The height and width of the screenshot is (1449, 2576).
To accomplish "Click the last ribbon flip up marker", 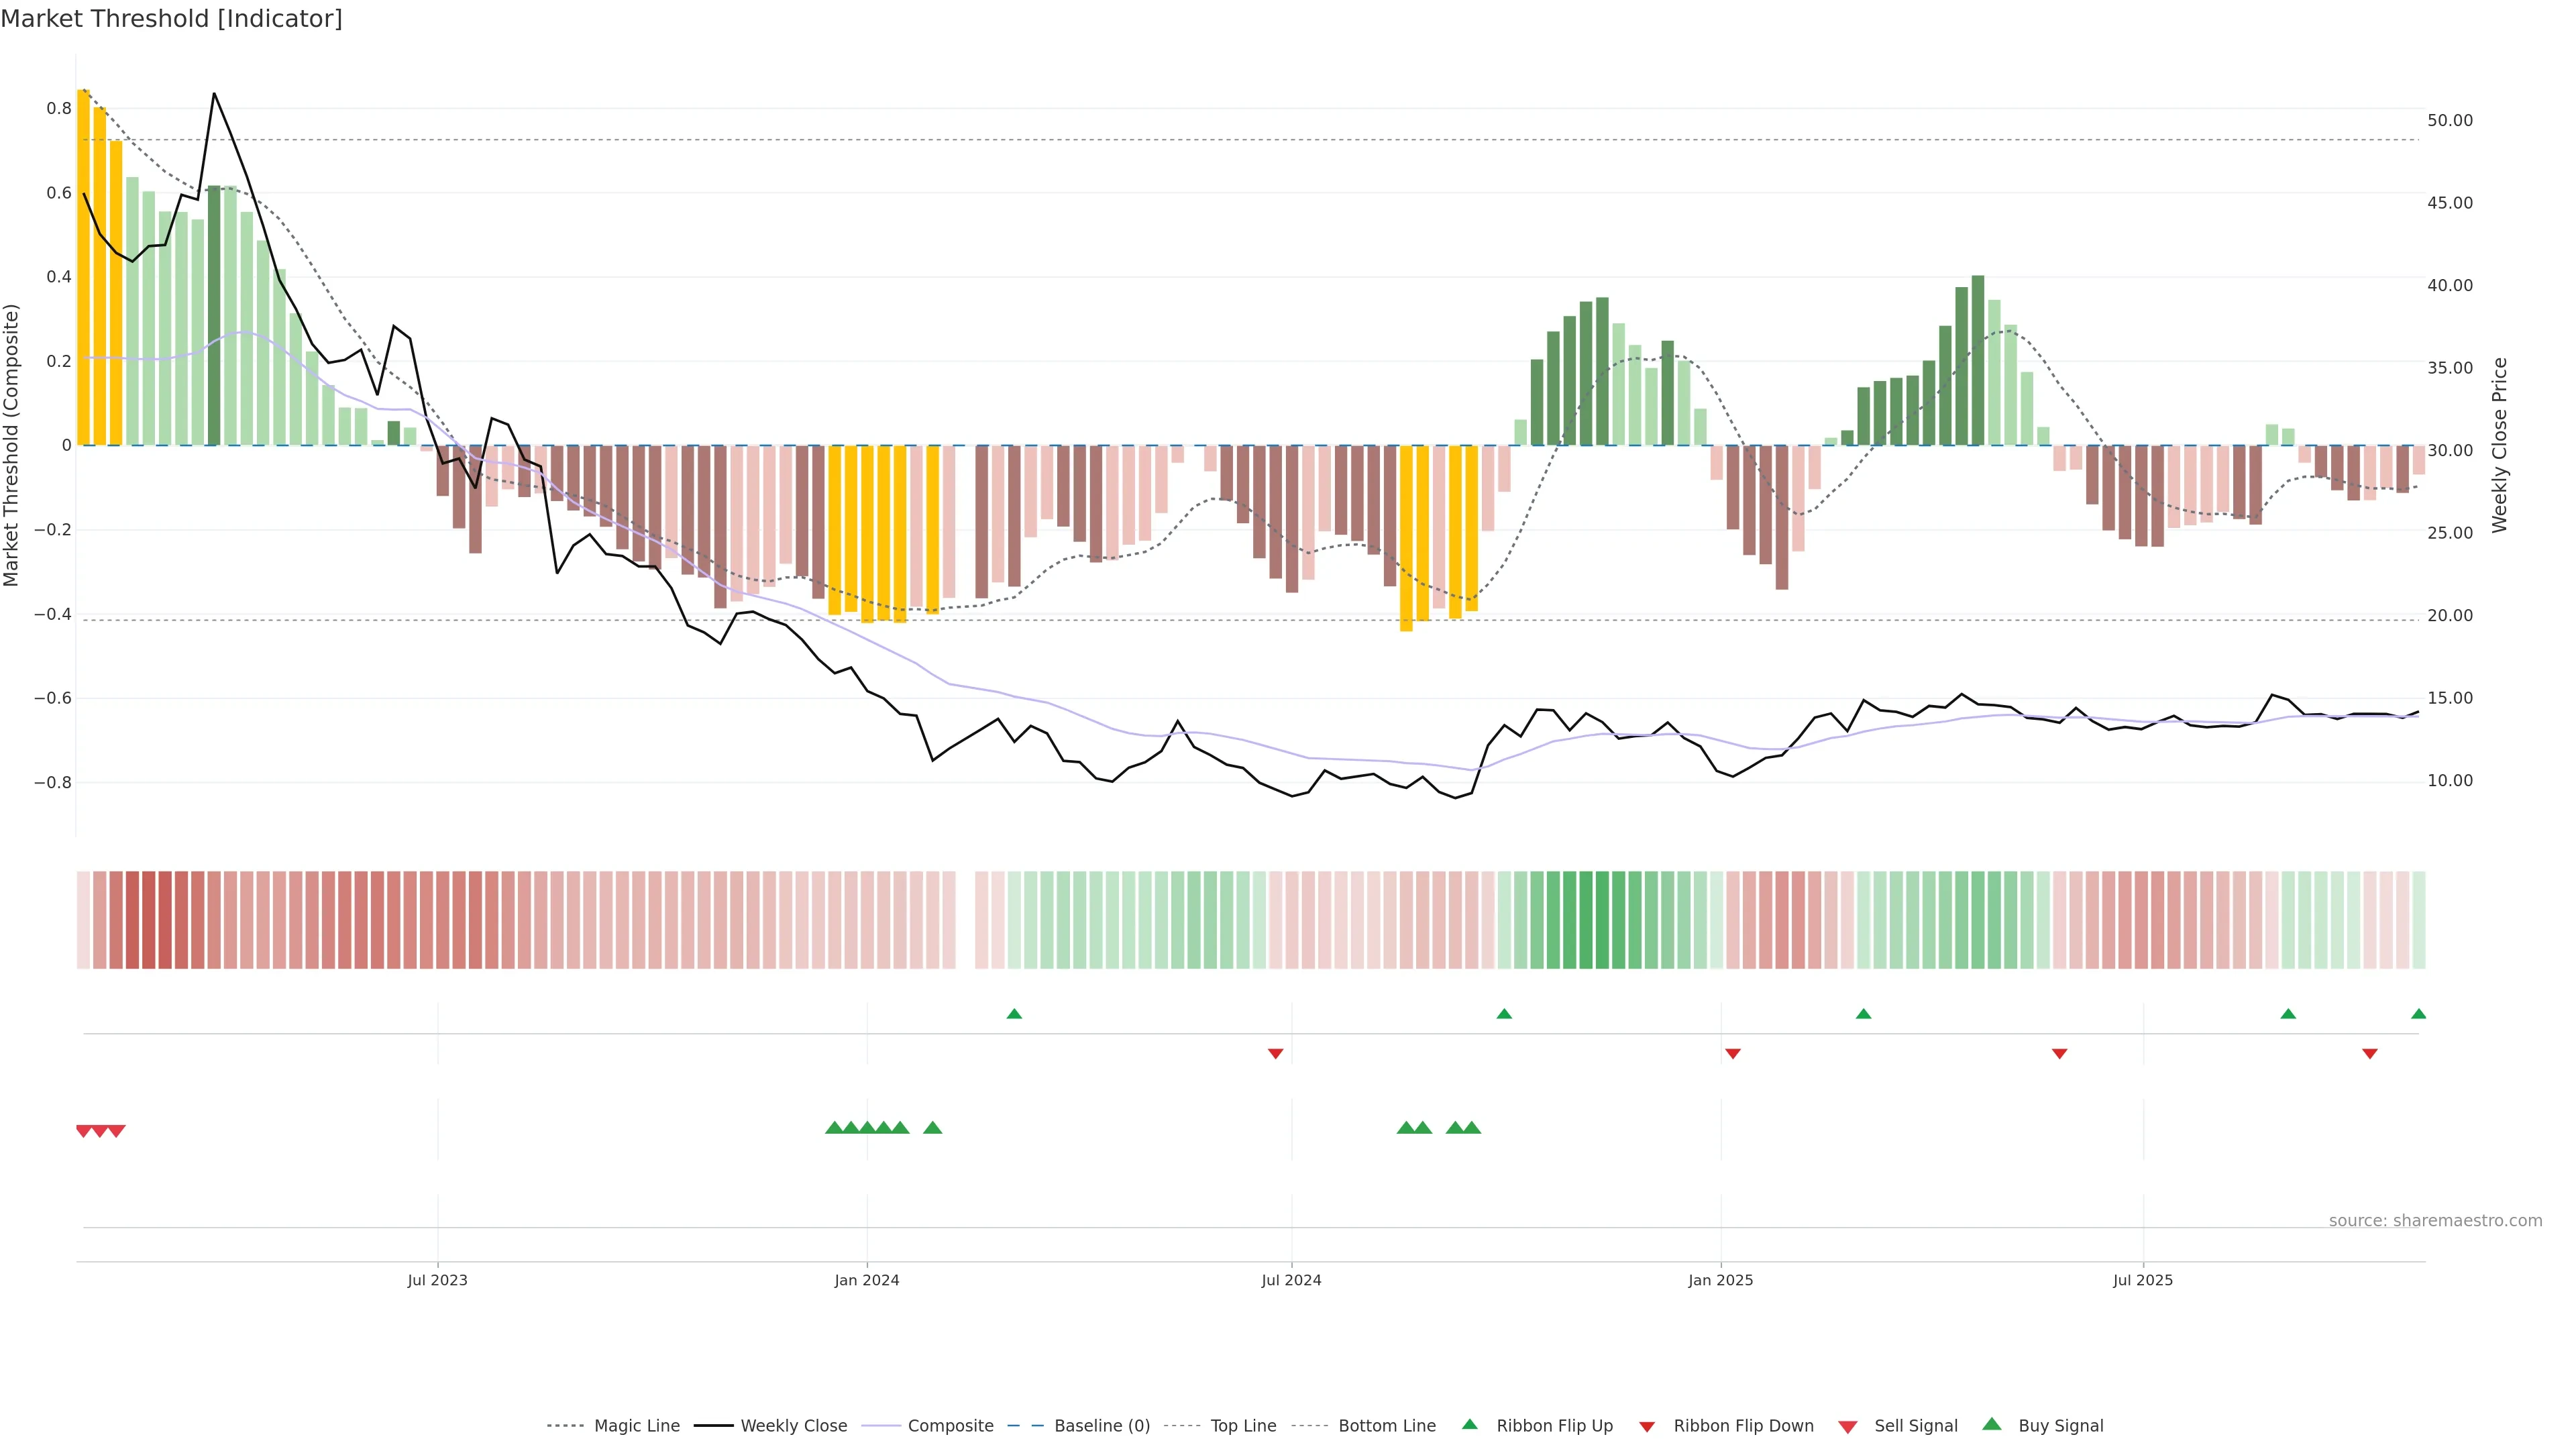I will point(2418,1014).
